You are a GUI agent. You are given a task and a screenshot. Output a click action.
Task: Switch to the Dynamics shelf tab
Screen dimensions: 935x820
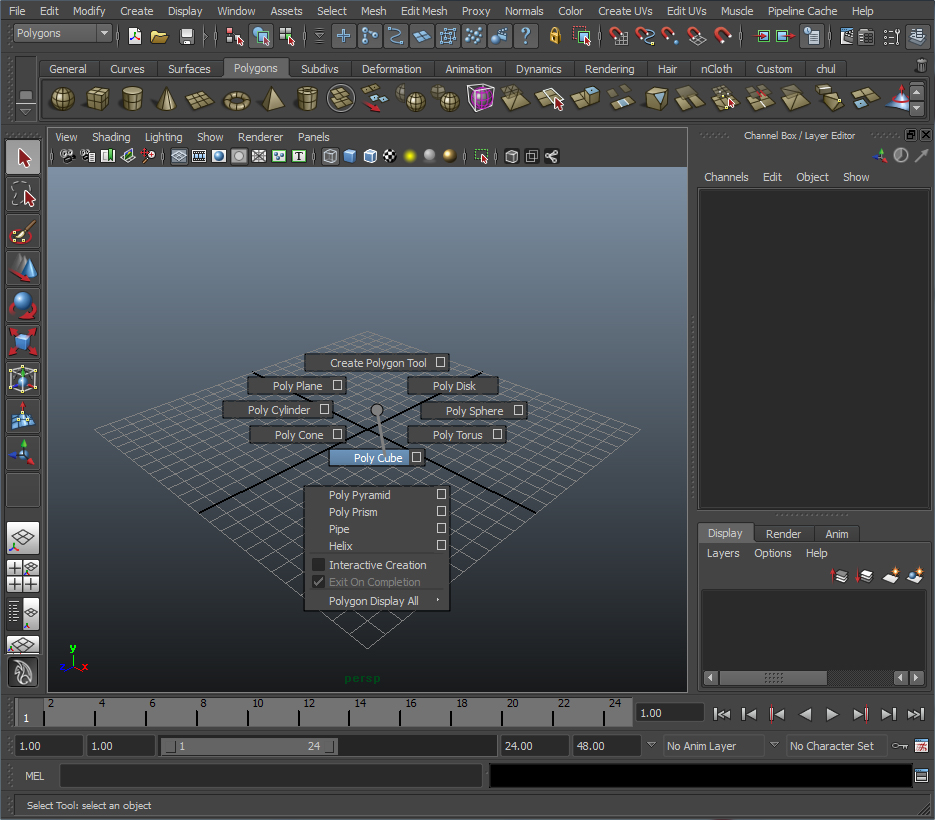pyautogui.click(x=538, y=69)
